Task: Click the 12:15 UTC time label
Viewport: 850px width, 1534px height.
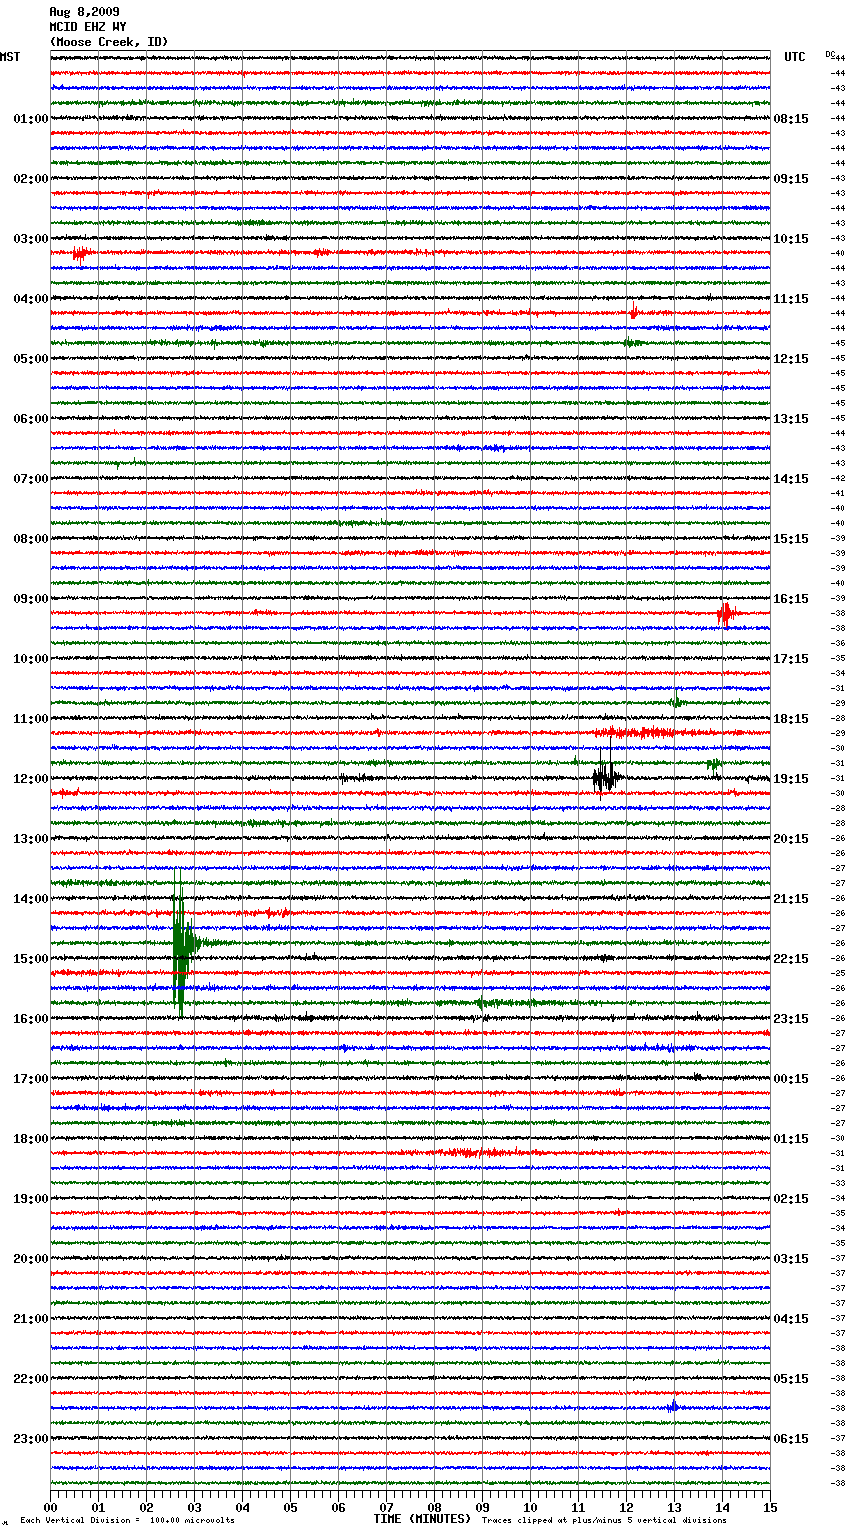Action: [791, 359]
